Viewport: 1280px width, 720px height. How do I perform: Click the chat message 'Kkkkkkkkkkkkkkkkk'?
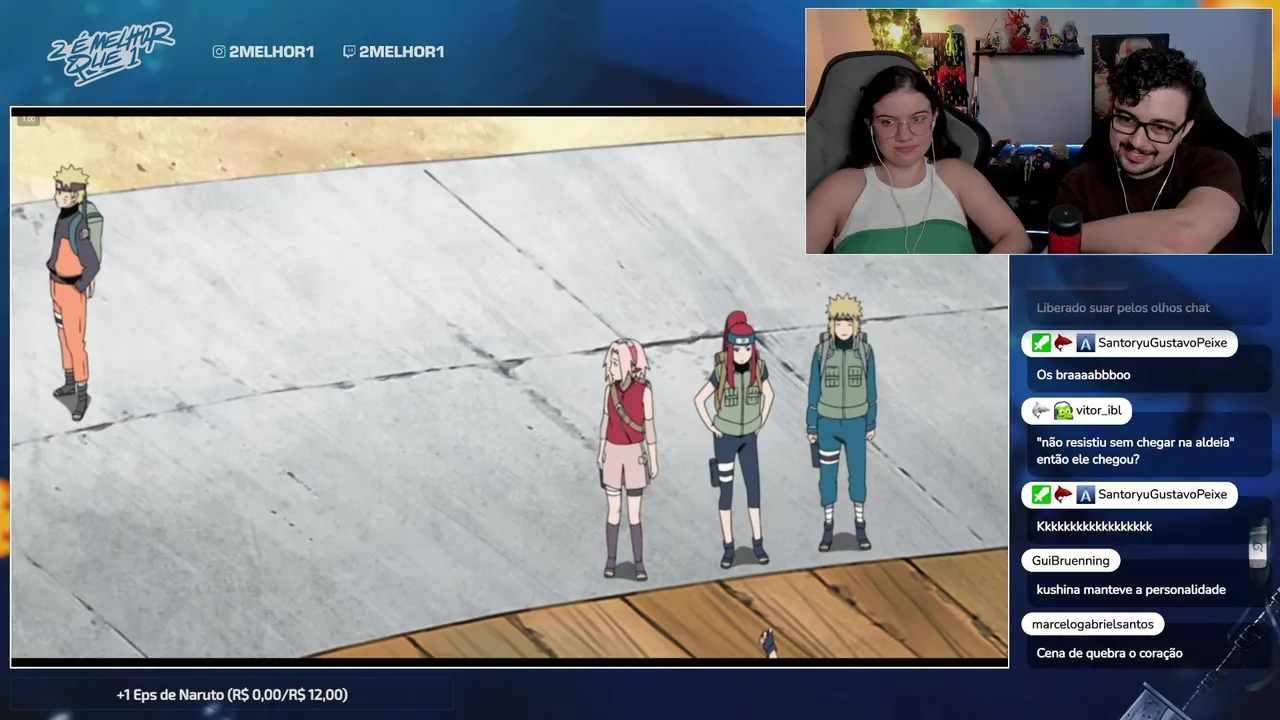(1094, 527)
